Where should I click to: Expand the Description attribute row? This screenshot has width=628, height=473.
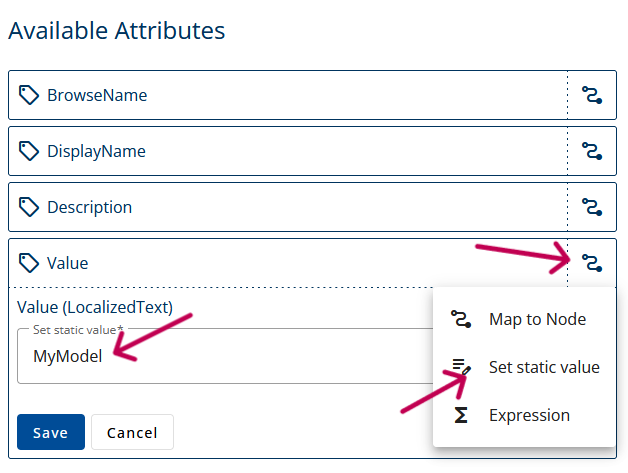[288, 207]
